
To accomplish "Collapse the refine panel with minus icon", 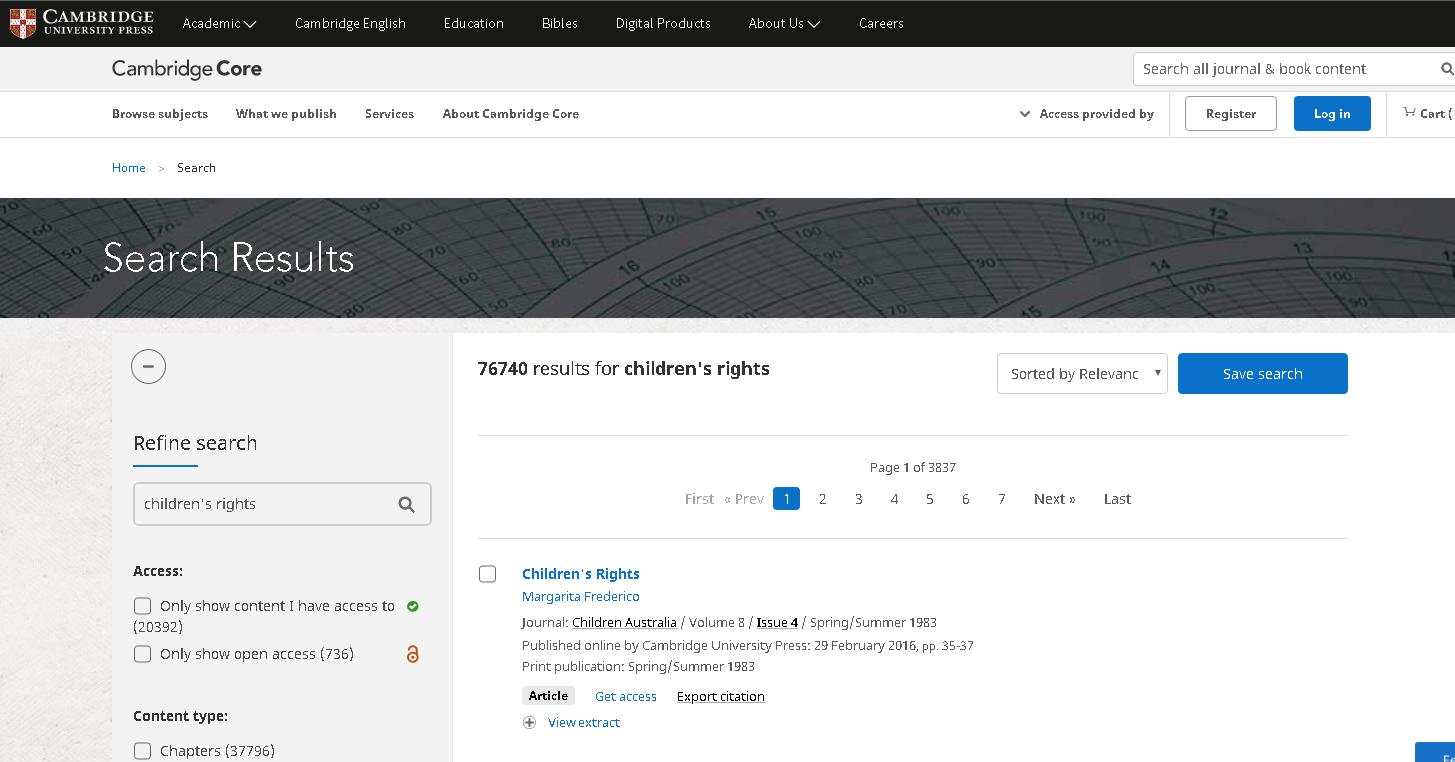I will tap(148, 367).
